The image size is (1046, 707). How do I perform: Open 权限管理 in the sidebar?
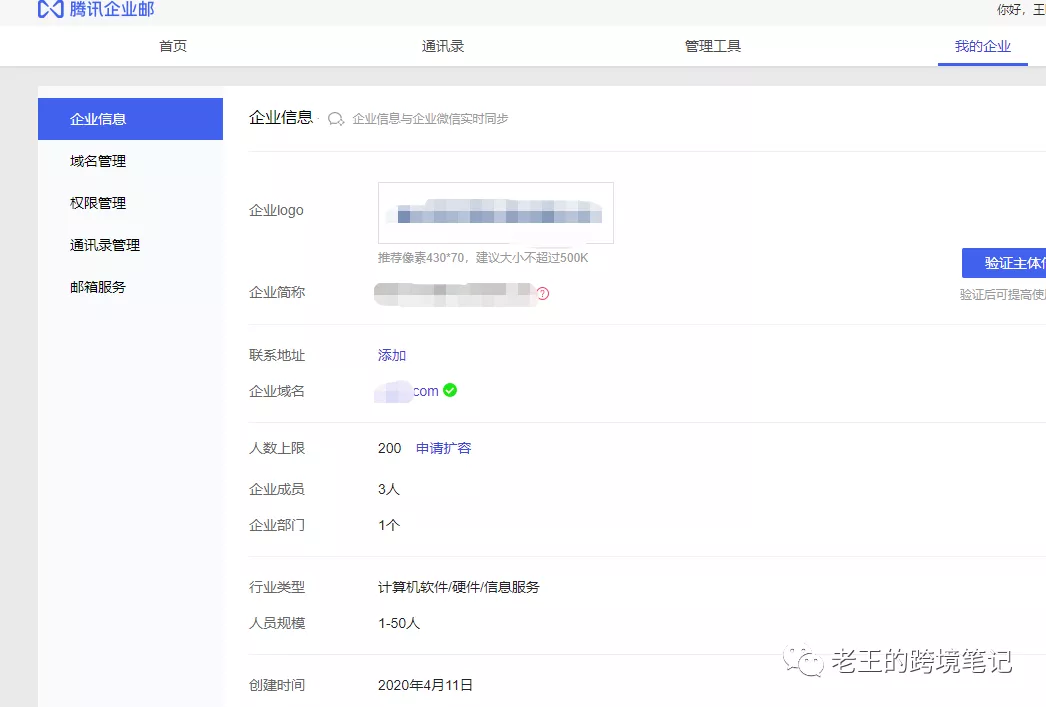tap(98, 203)
